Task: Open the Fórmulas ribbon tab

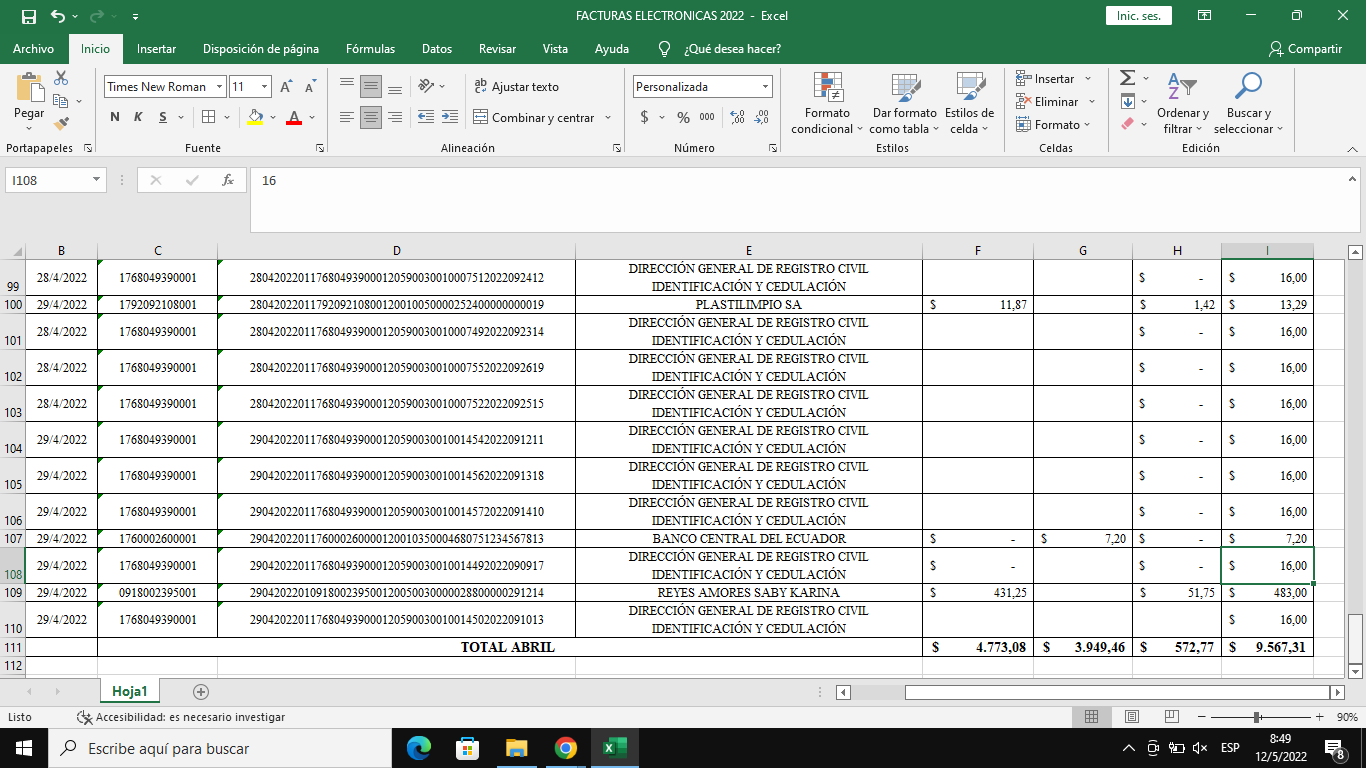Action: tap(370, 49)
